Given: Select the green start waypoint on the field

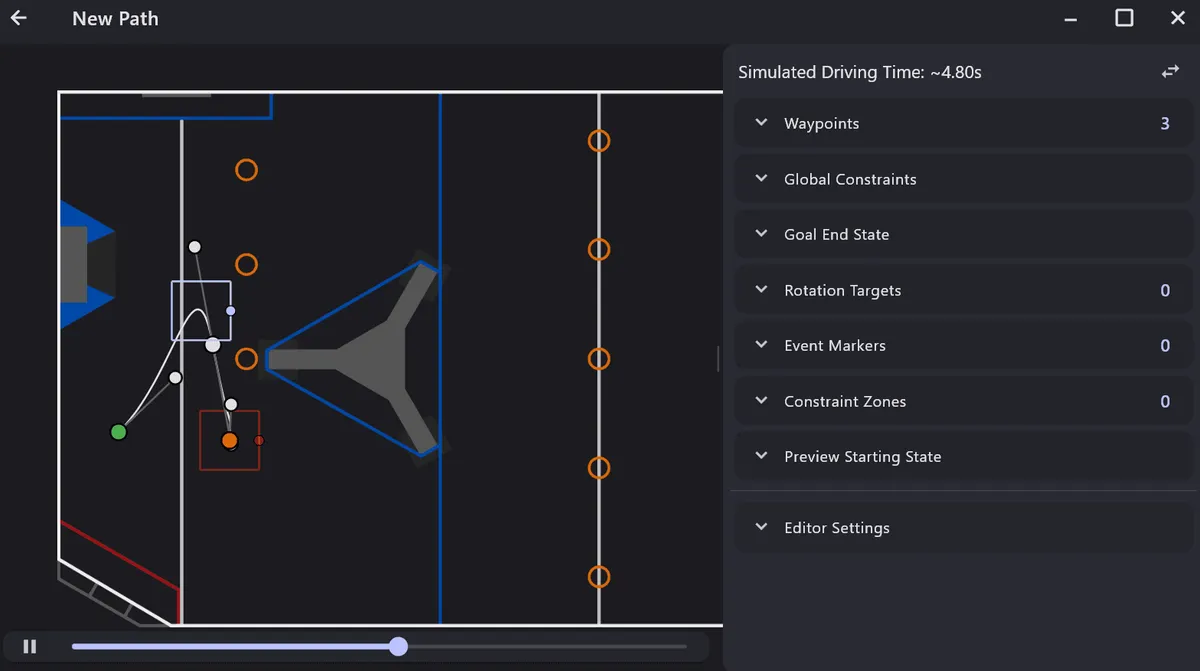Looking at the screenshot, I should (118, 432).
